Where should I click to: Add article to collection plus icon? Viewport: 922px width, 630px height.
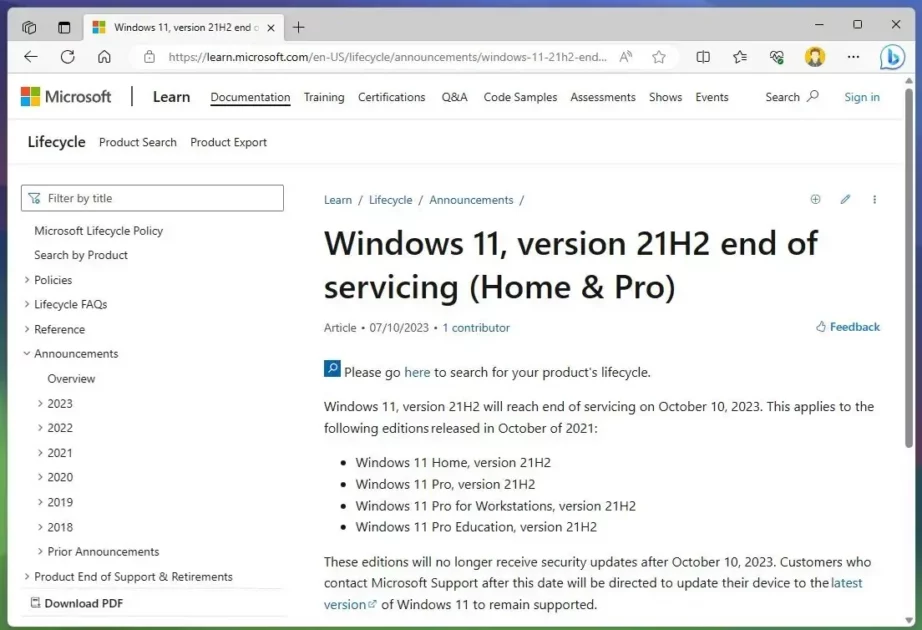pos(815,199)
